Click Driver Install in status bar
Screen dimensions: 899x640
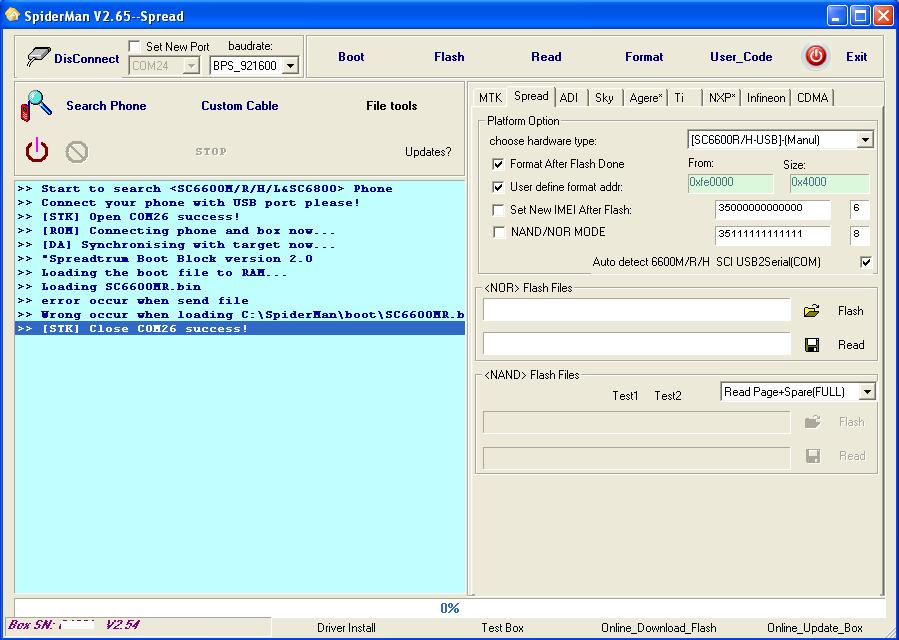click(x=346, y=628)
